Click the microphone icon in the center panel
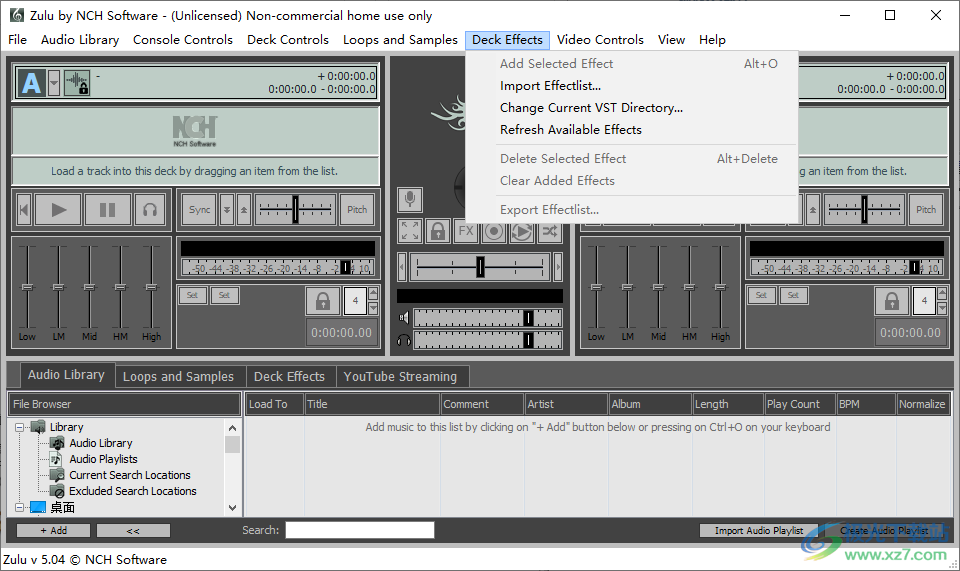This screenshot has width=960, height=571. (x=410, y=200)
